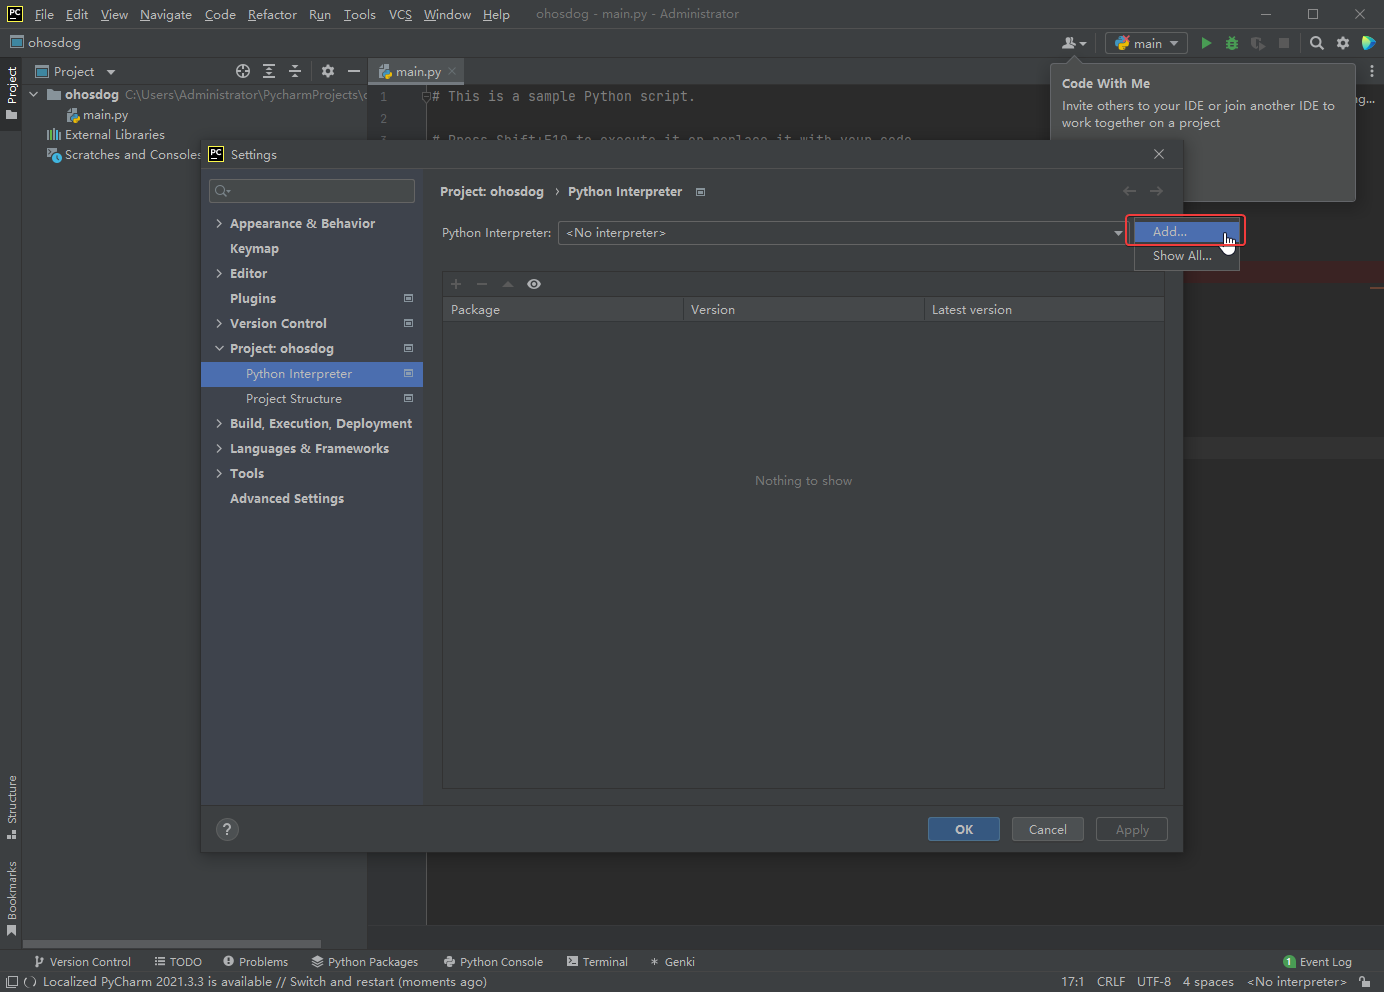
Task: Collapse the ohosdog project tree node
Action: click(x=34, y=94)
